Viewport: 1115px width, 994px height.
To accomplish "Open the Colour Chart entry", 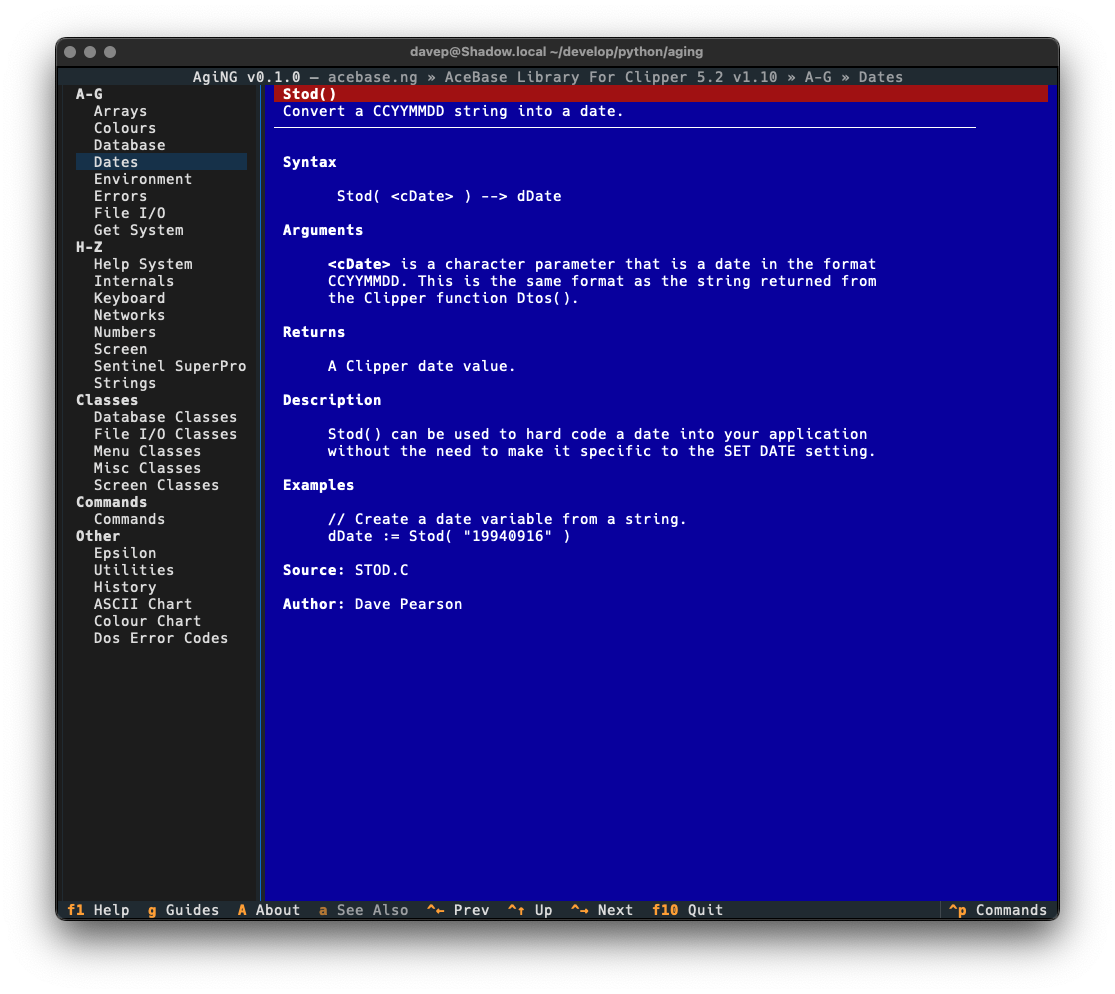I will click(x=147, y=621).
